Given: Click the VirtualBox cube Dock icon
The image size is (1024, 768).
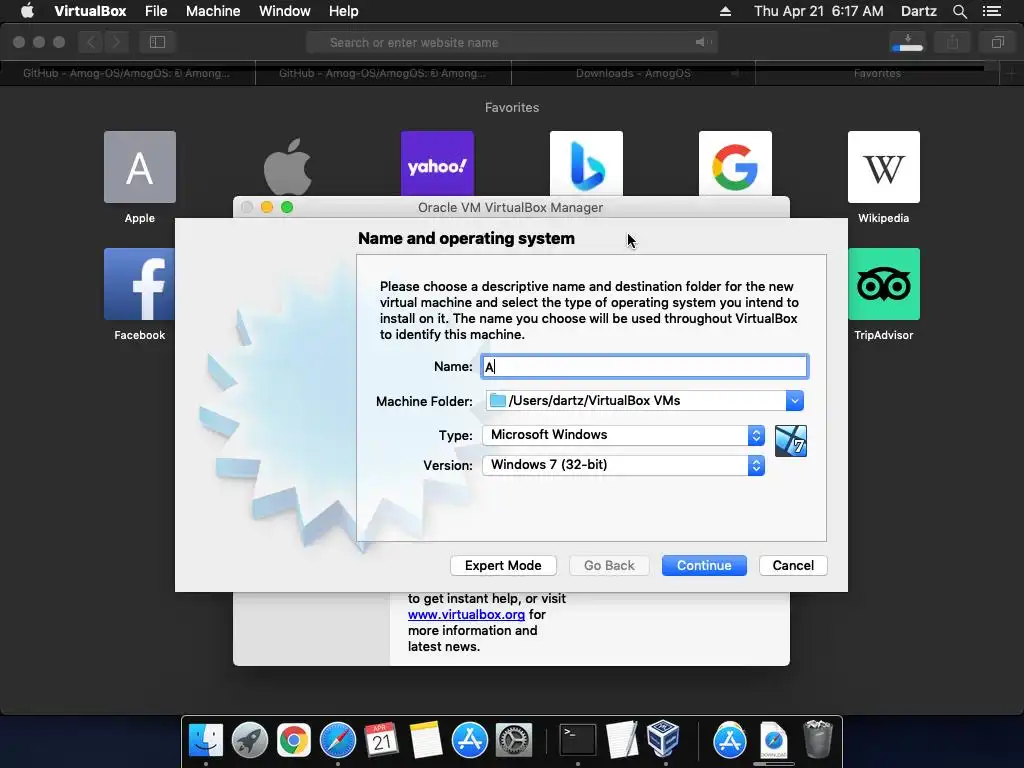Looking at the screenshot, I should 664,739.
